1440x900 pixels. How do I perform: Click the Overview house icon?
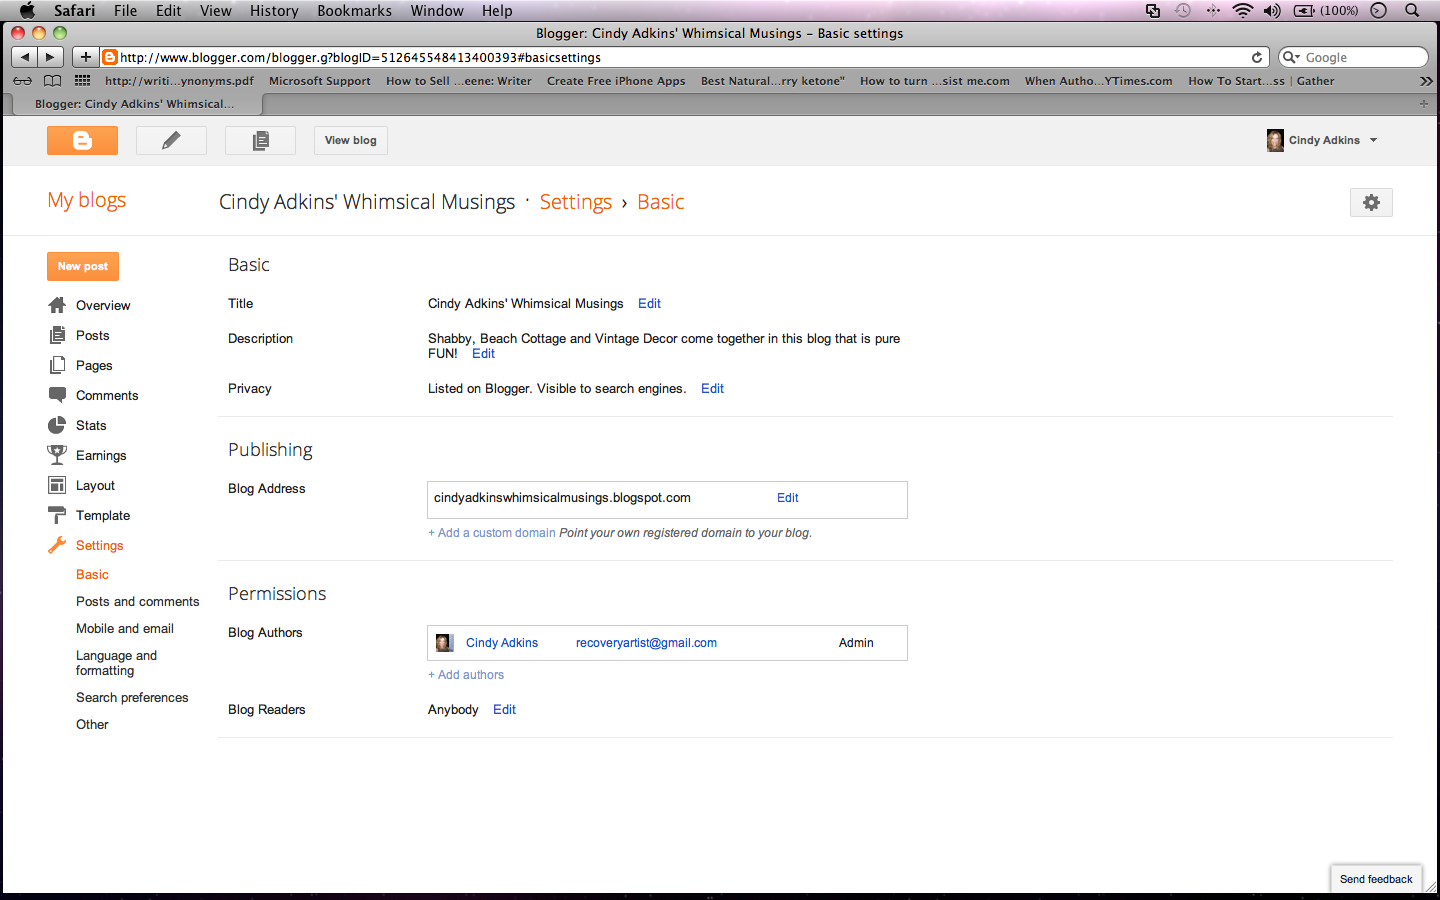coord(57,305)
